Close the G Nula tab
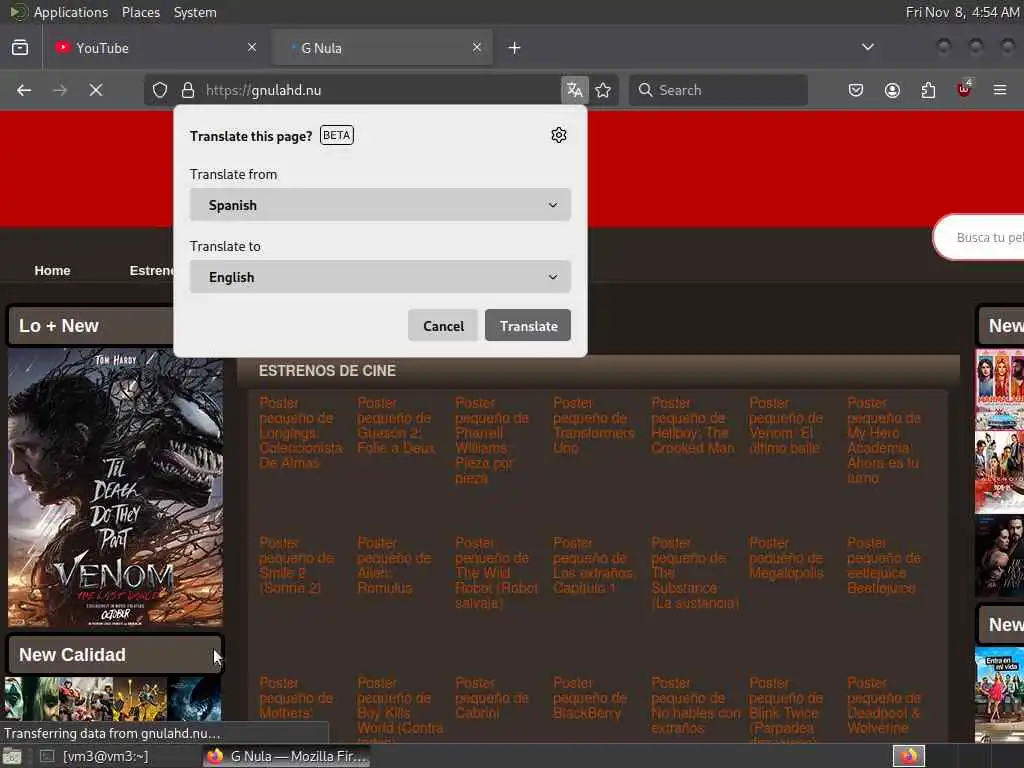The image size is (1024, 768). coord(477,47)
